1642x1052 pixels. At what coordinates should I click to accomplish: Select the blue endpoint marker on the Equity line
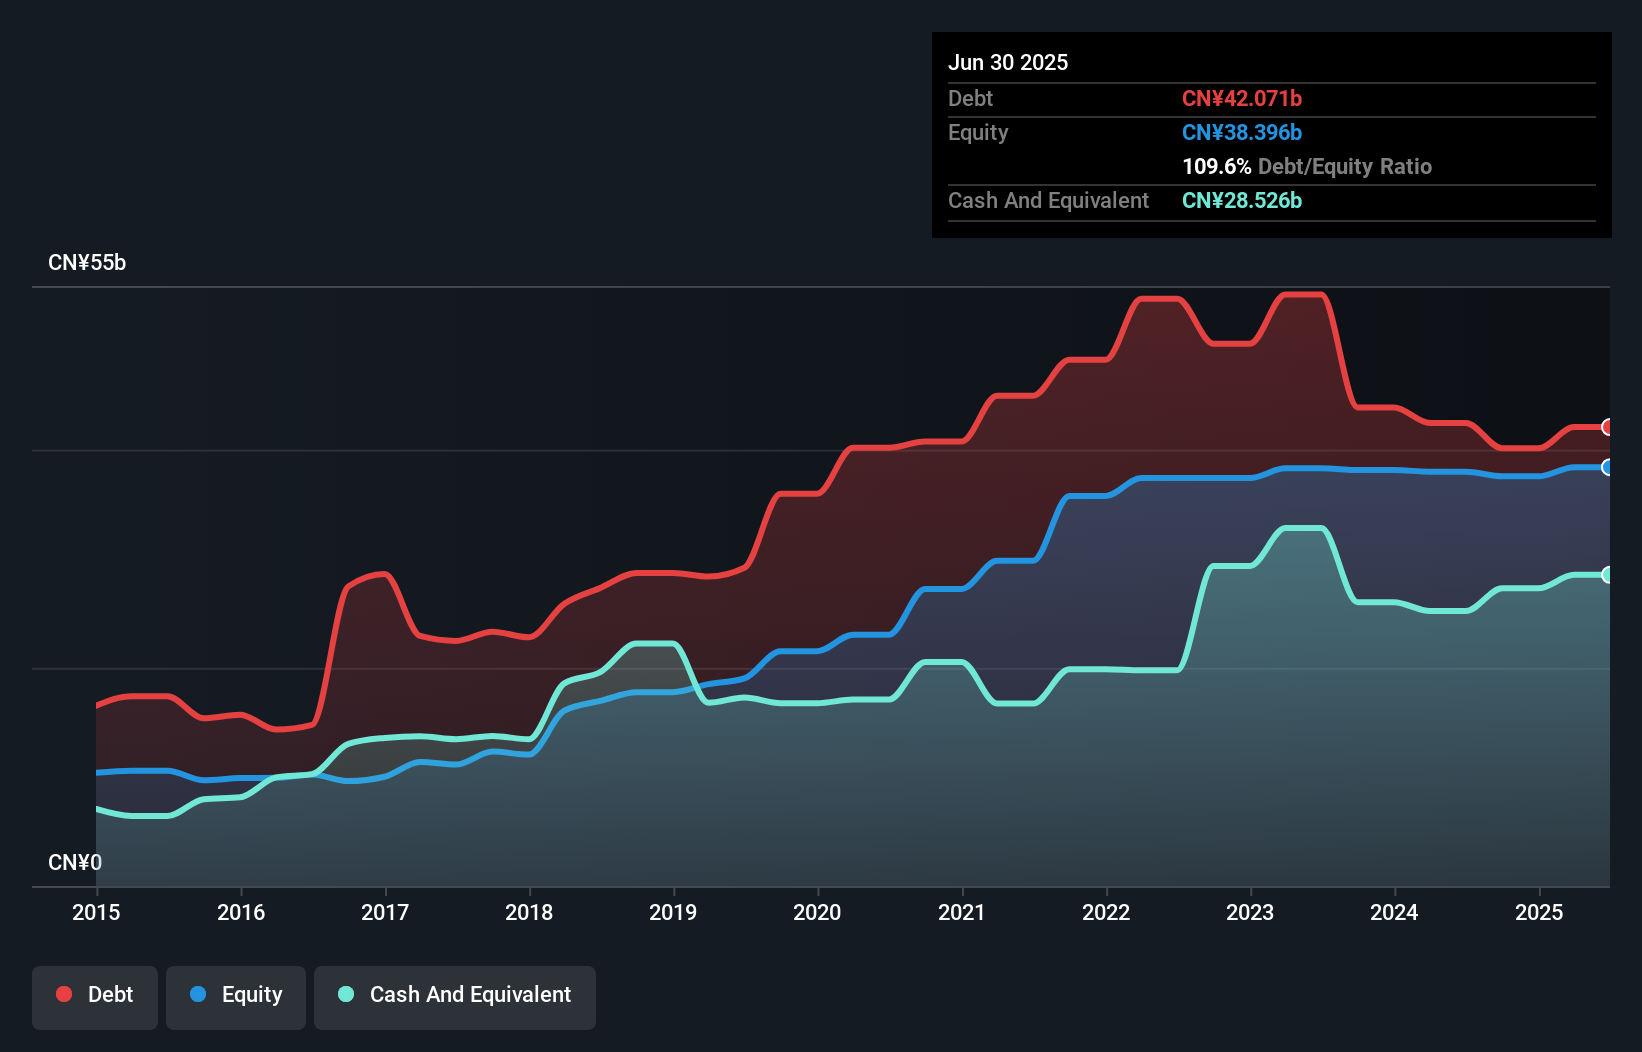coord(1606,468)
